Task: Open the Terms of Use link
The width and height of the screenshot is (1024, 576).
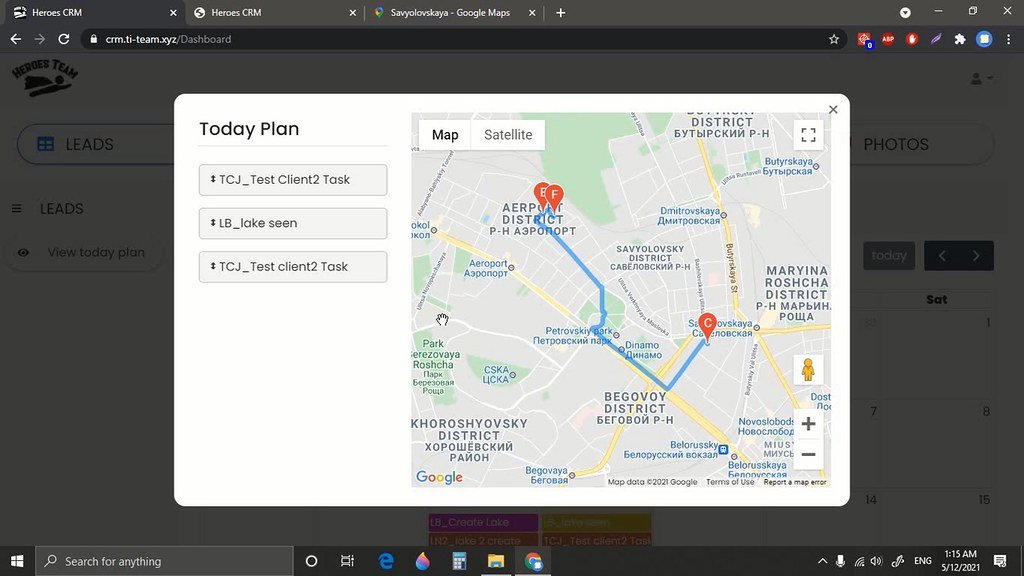Action: coord(730,482)
